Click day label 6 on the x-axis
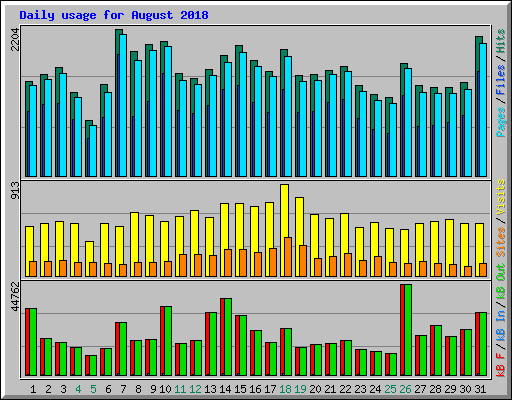The width and height of the screenshot is (512, 400). 108,389
